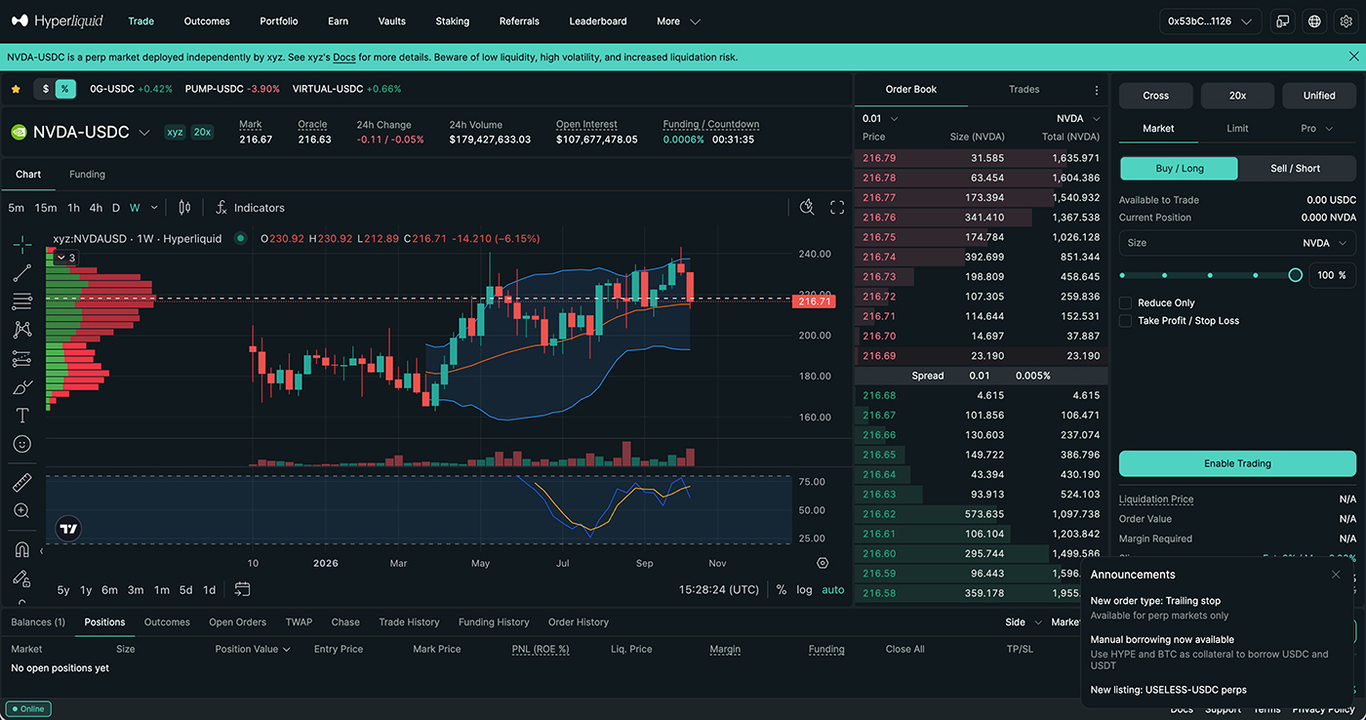The height and width of the screenshot is (720, 1366).
Task: Toggle the auto price scale
Action: pyautogui.click(x=833, y=590)
